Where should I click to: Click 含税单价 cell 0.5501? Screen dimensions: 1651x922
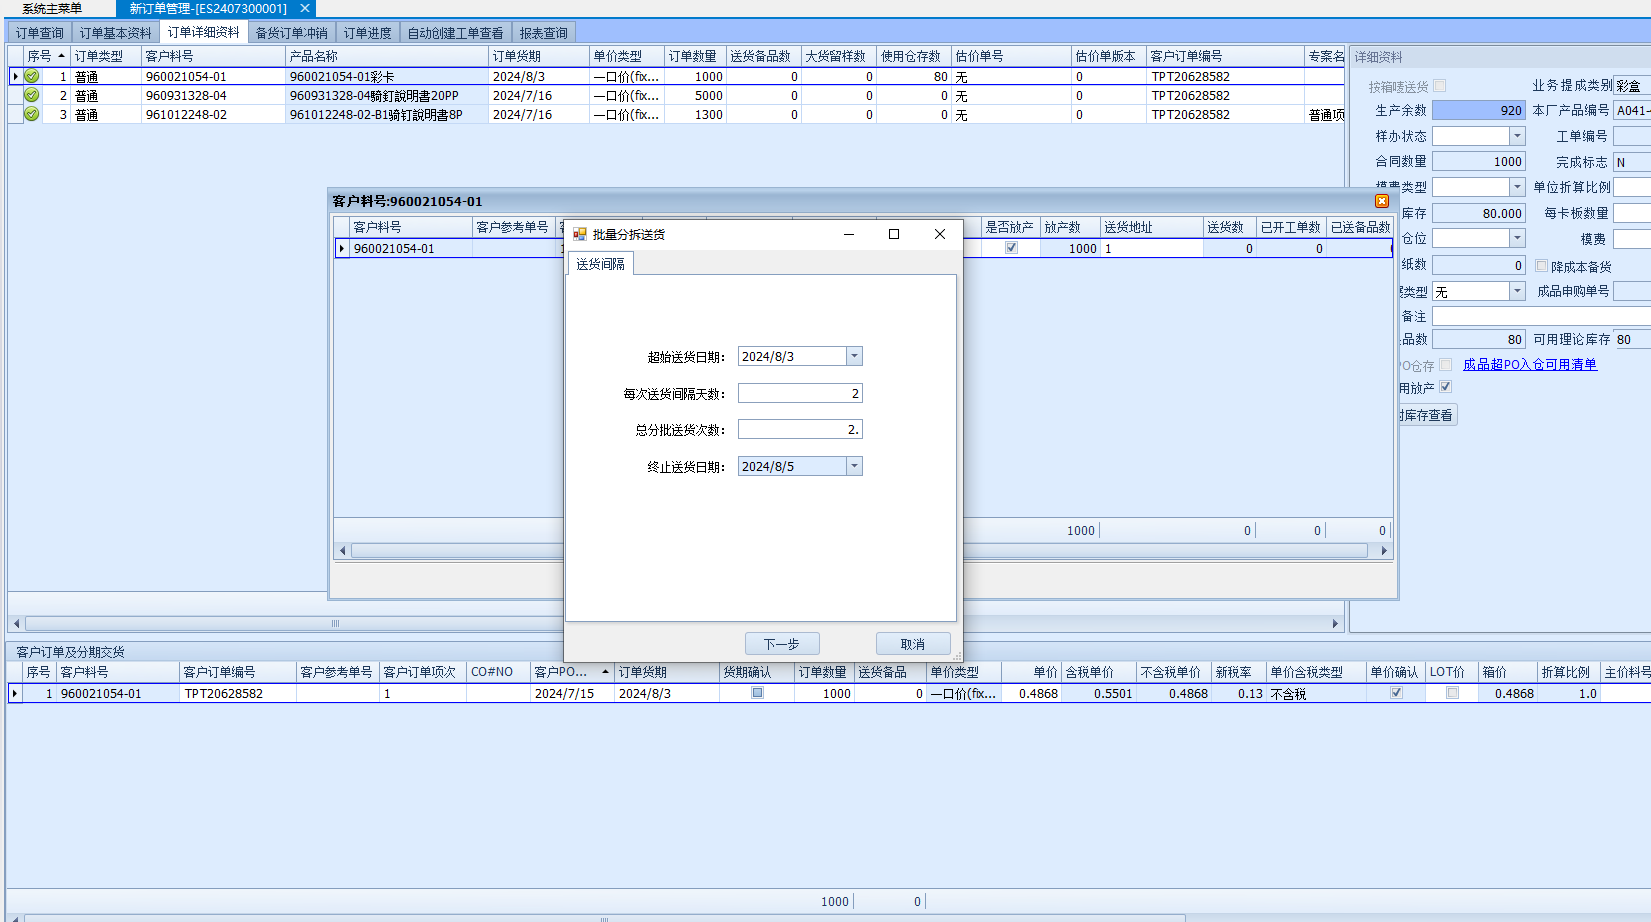(1099, 693)
